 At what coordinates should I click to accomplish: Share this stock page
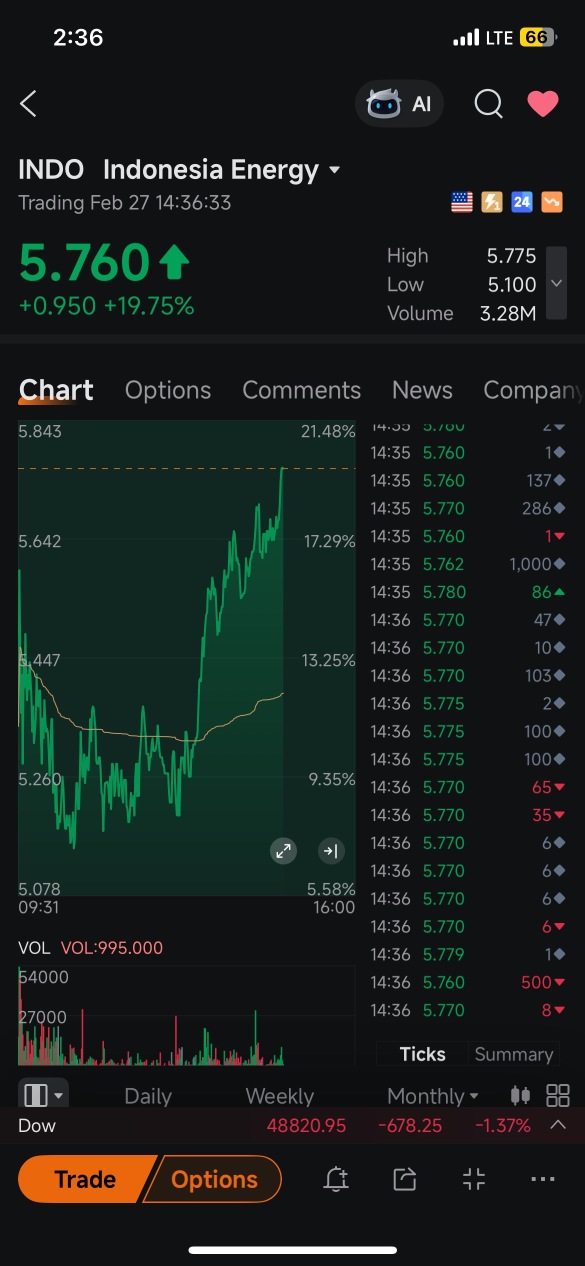[x=404, y=1180]
